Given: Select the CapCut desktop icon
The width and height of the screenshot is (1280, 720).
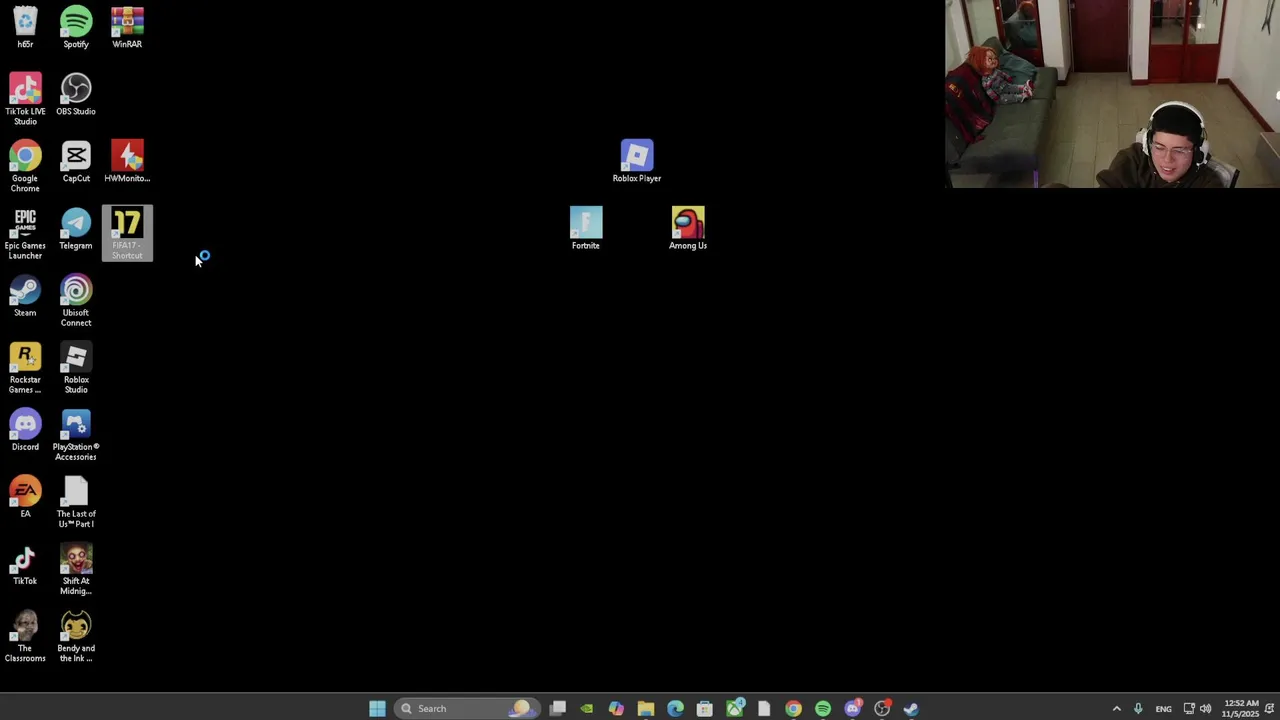Looking at the screenshot, I should click(76, 162).
